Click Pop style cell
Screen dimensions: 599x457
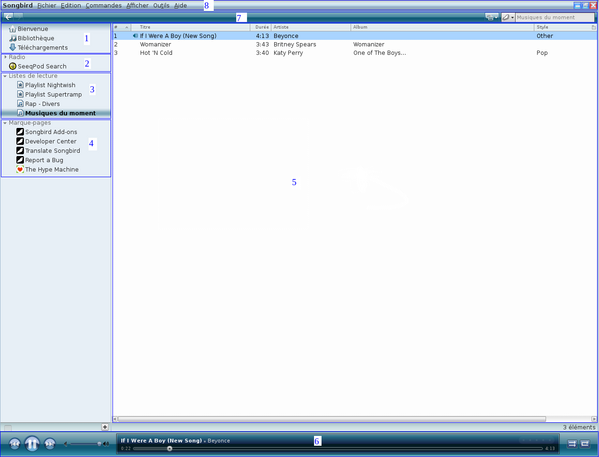pos(542,53)
